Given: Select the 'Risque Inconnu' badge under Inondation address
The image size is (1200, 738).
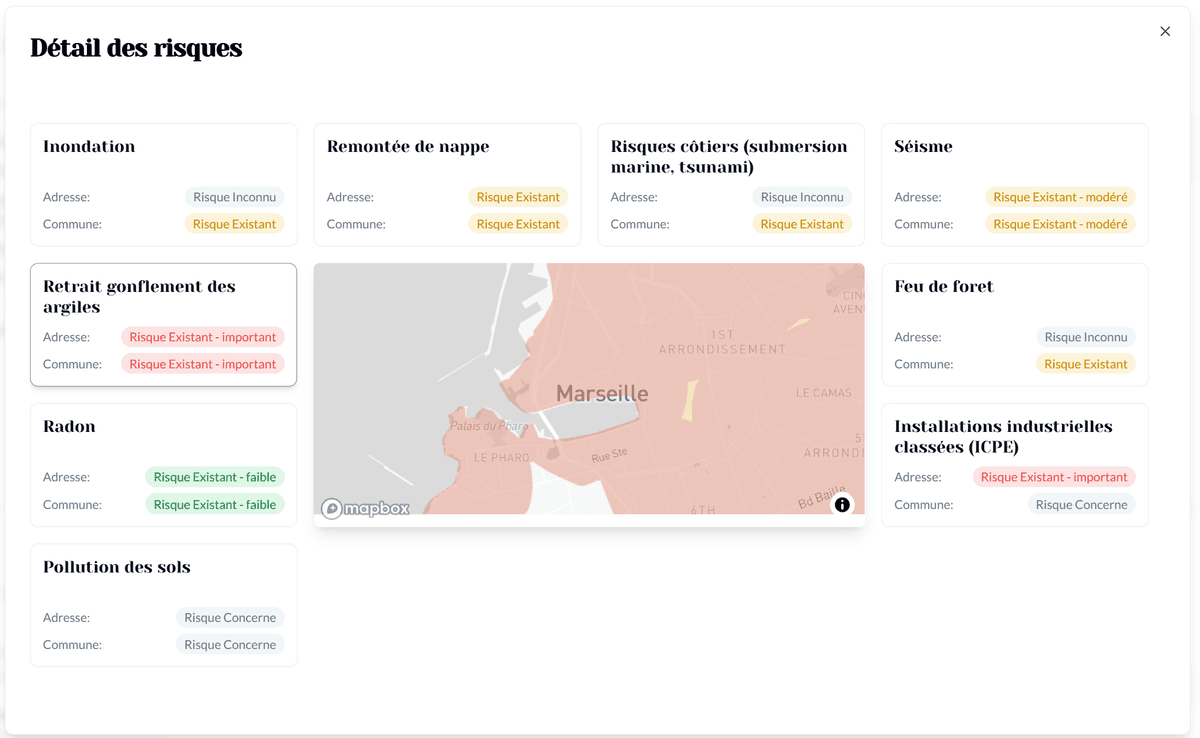Looking at the screenshot, I should (x=235, y=197).
